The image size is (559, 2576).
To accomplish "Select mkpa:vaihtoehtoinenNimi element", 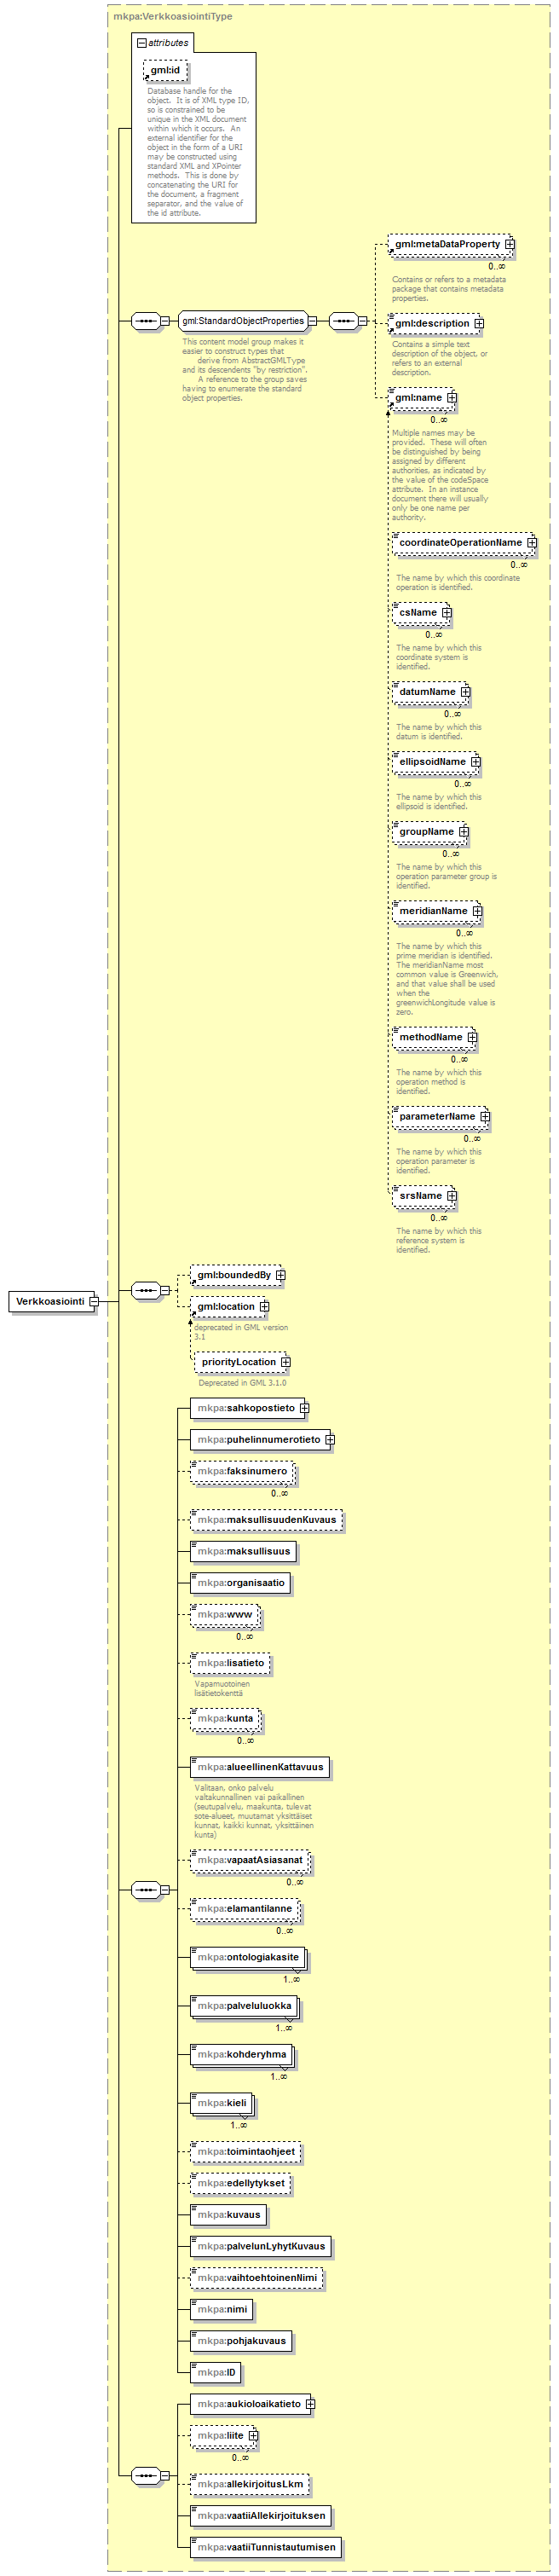I will tap(257, 2277).
